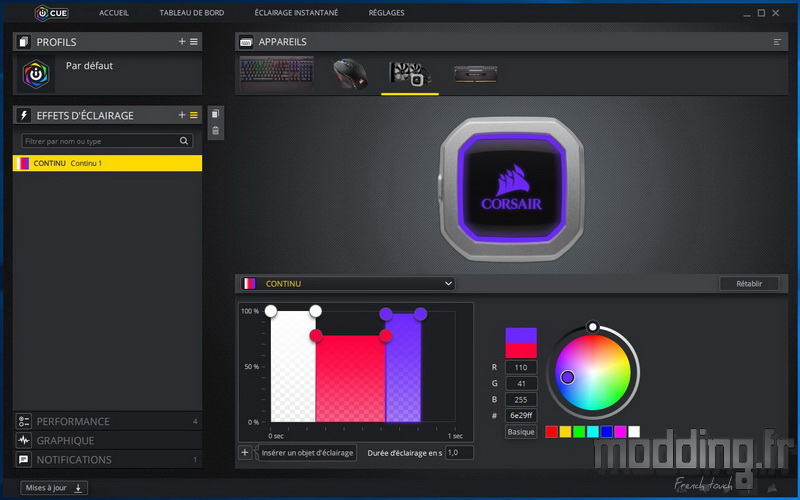Click the filter by name search field
Viewport: 800px width, 500px height.
(107, 141)
